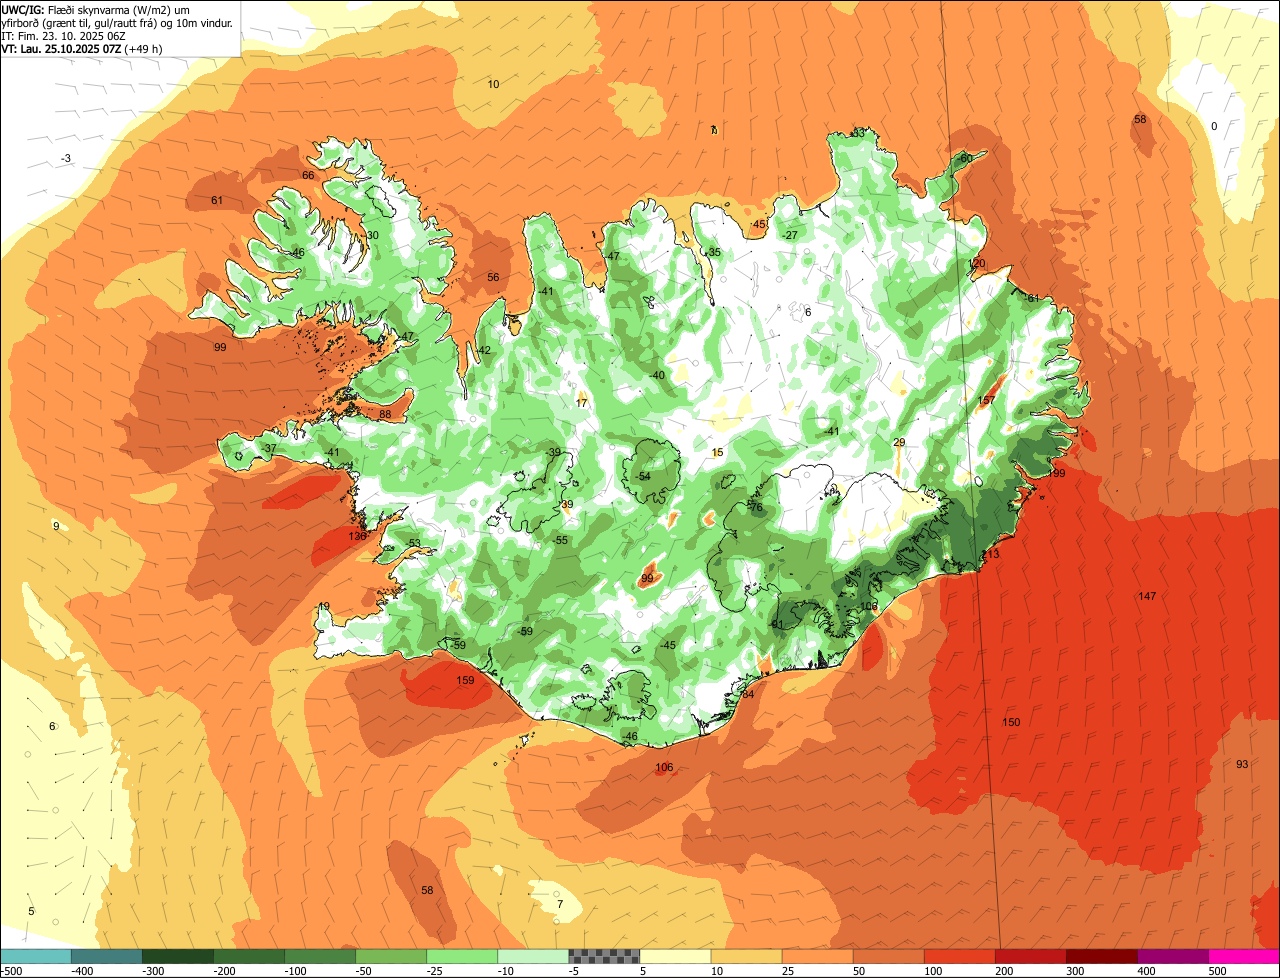The height and width of the screenshot is (978, 1280).
Task: Click the palest green legend swatch labeled -10
Action: click(533, 956)
